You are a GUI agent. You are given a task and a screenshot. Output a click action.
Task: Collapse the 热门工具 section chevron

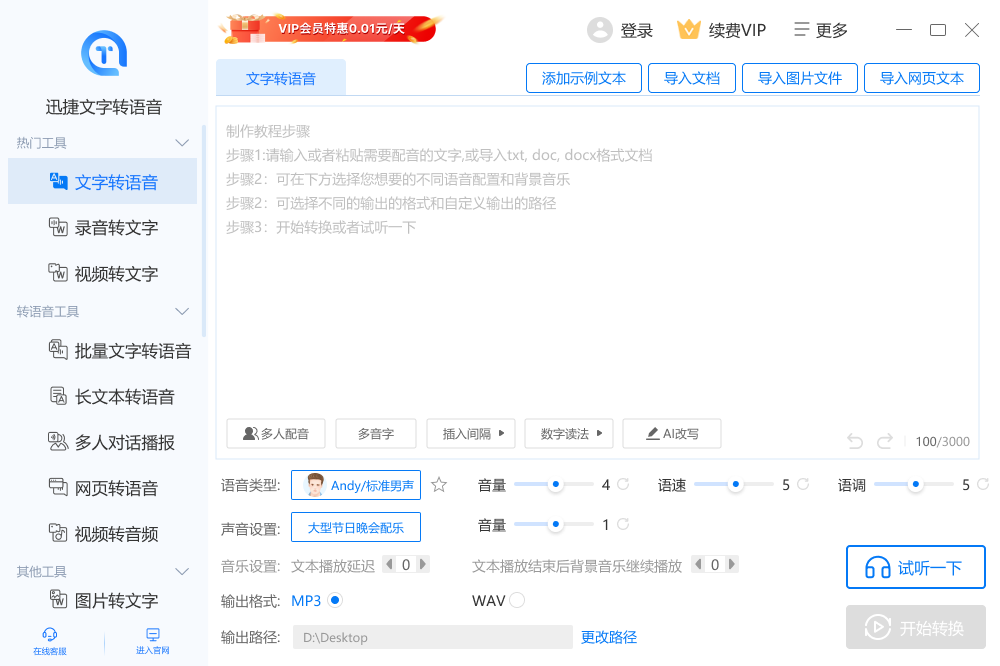coord(182,143)
